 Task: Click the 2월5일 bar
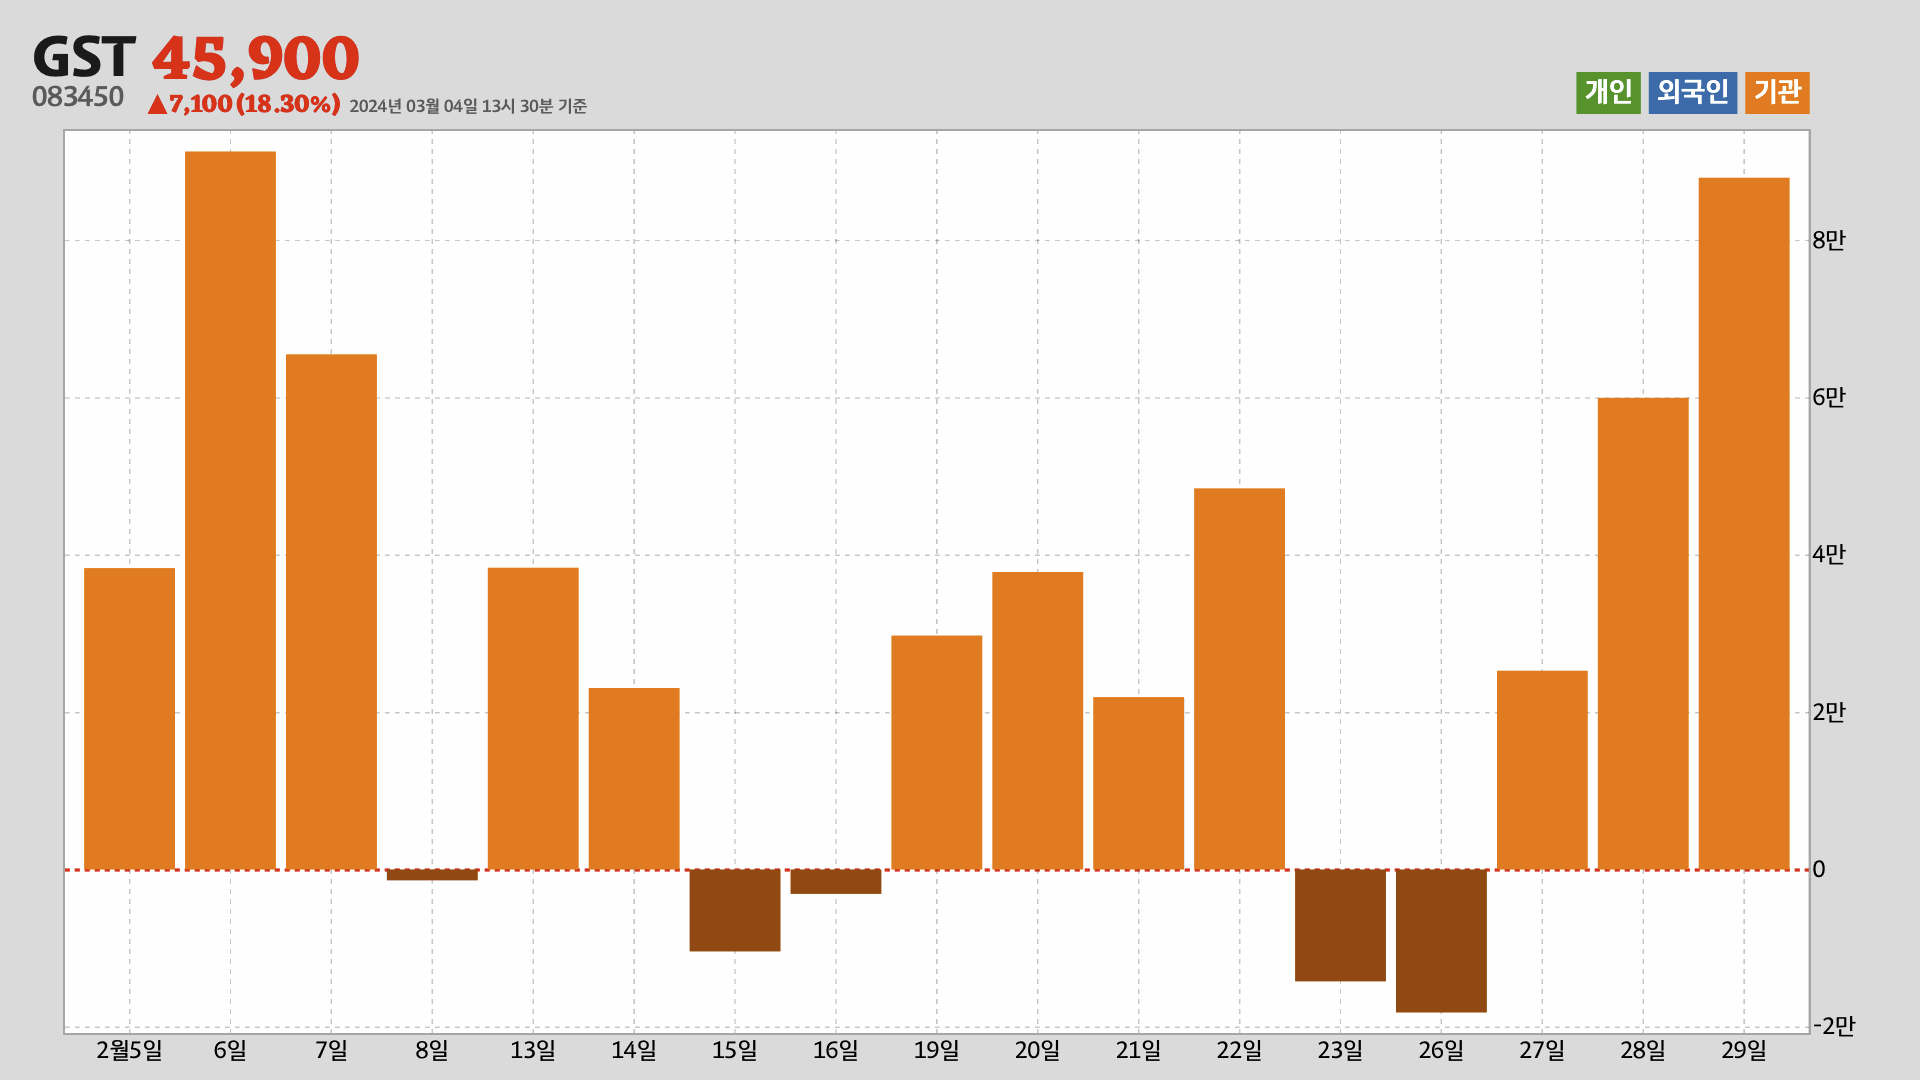coord(129,719)
